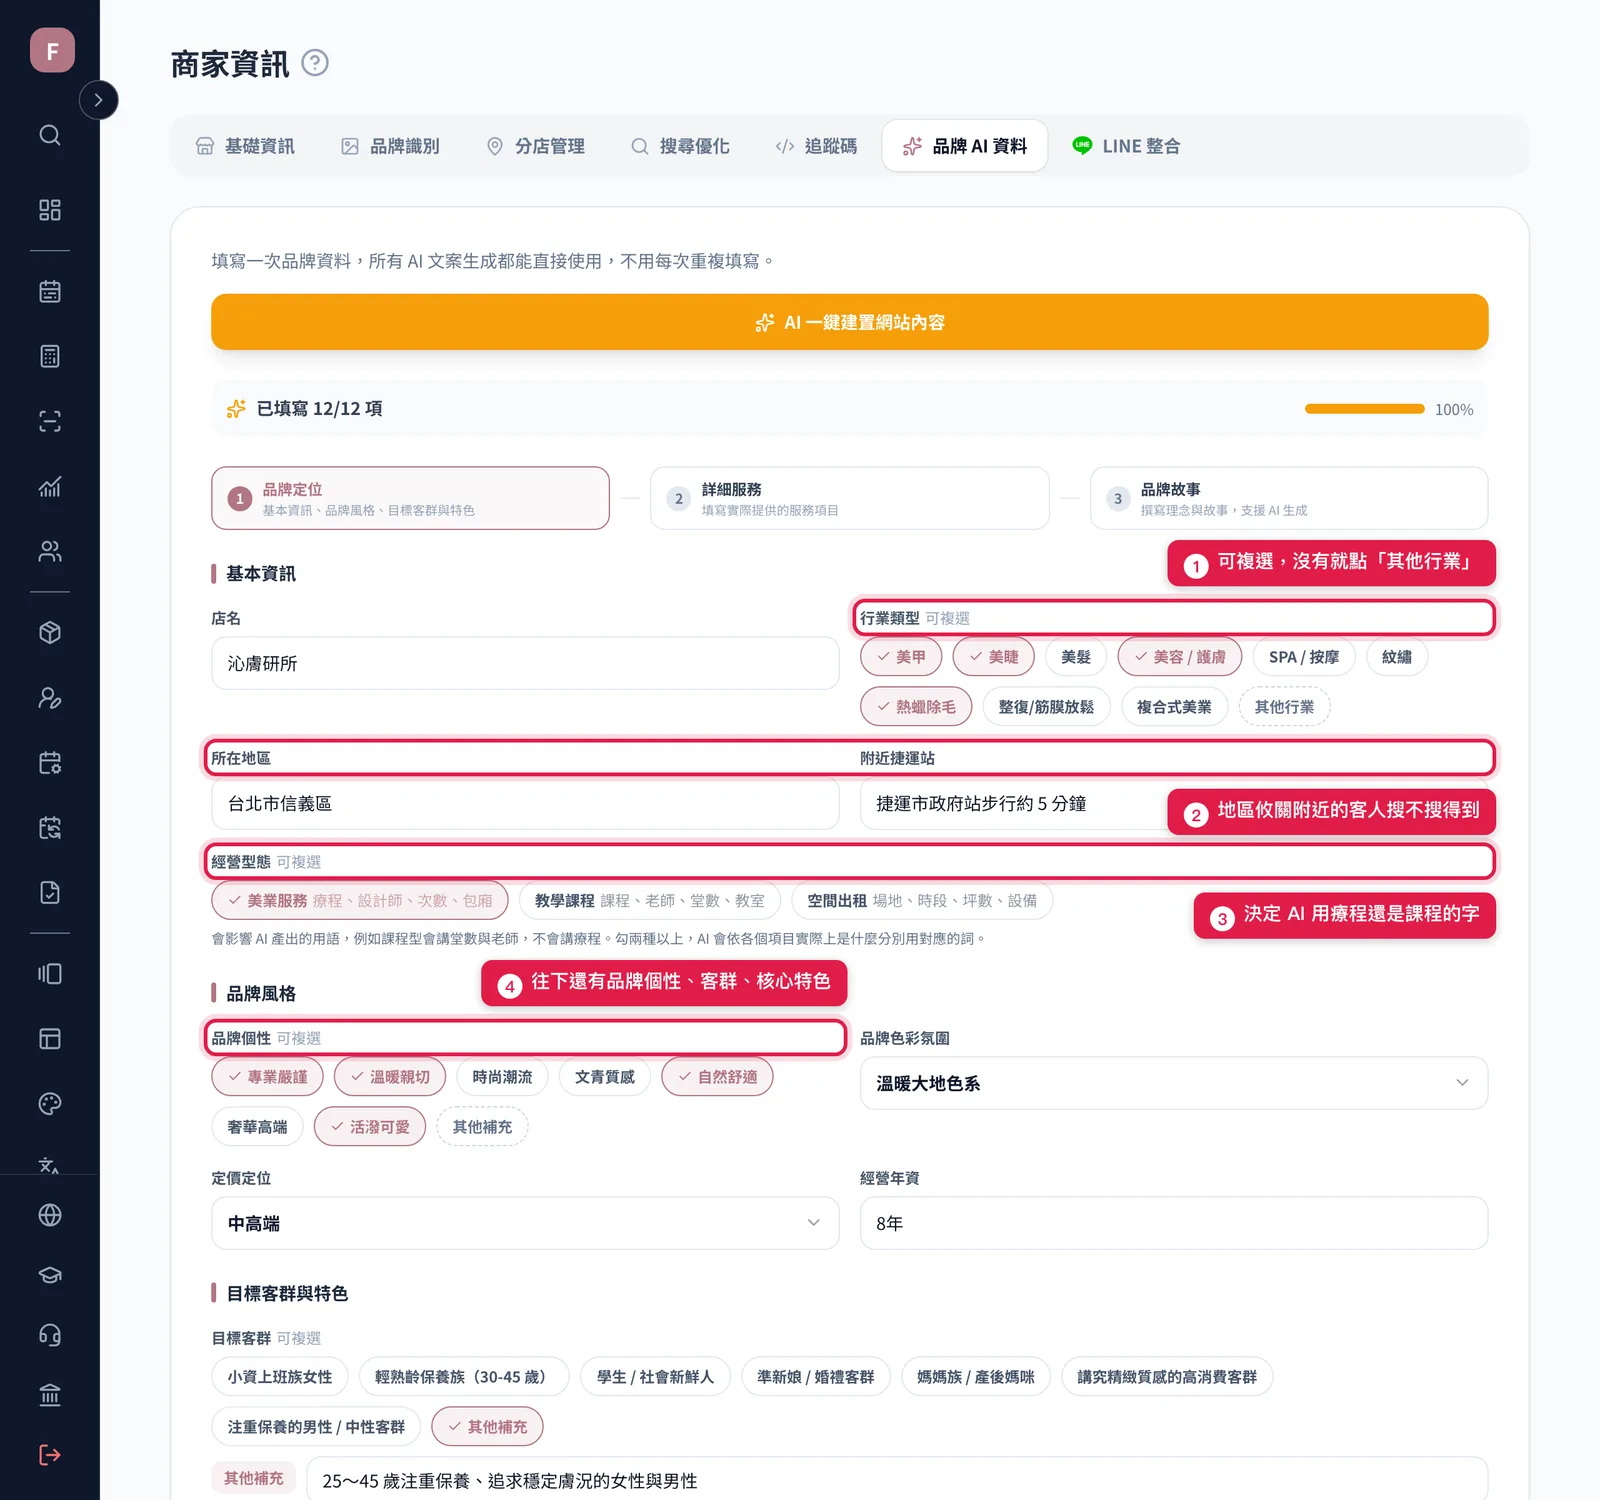Click the headset support icon in sidebar

pyautogui.click(x=50, y=1335)
